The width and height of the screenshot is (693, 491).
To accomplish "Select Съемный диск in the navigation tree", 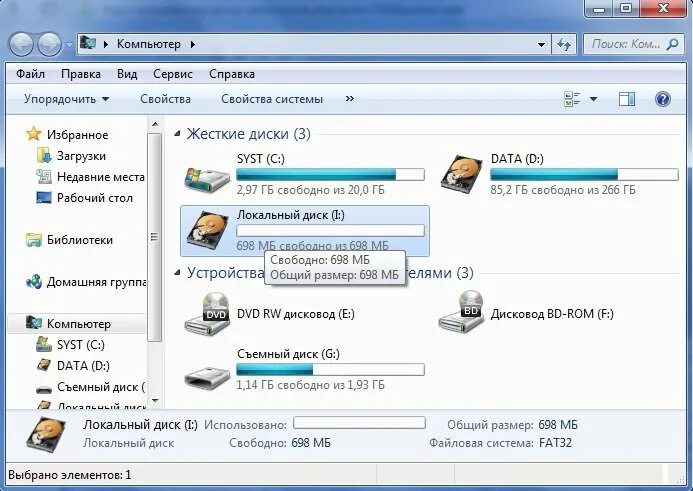I will point(101,387).
